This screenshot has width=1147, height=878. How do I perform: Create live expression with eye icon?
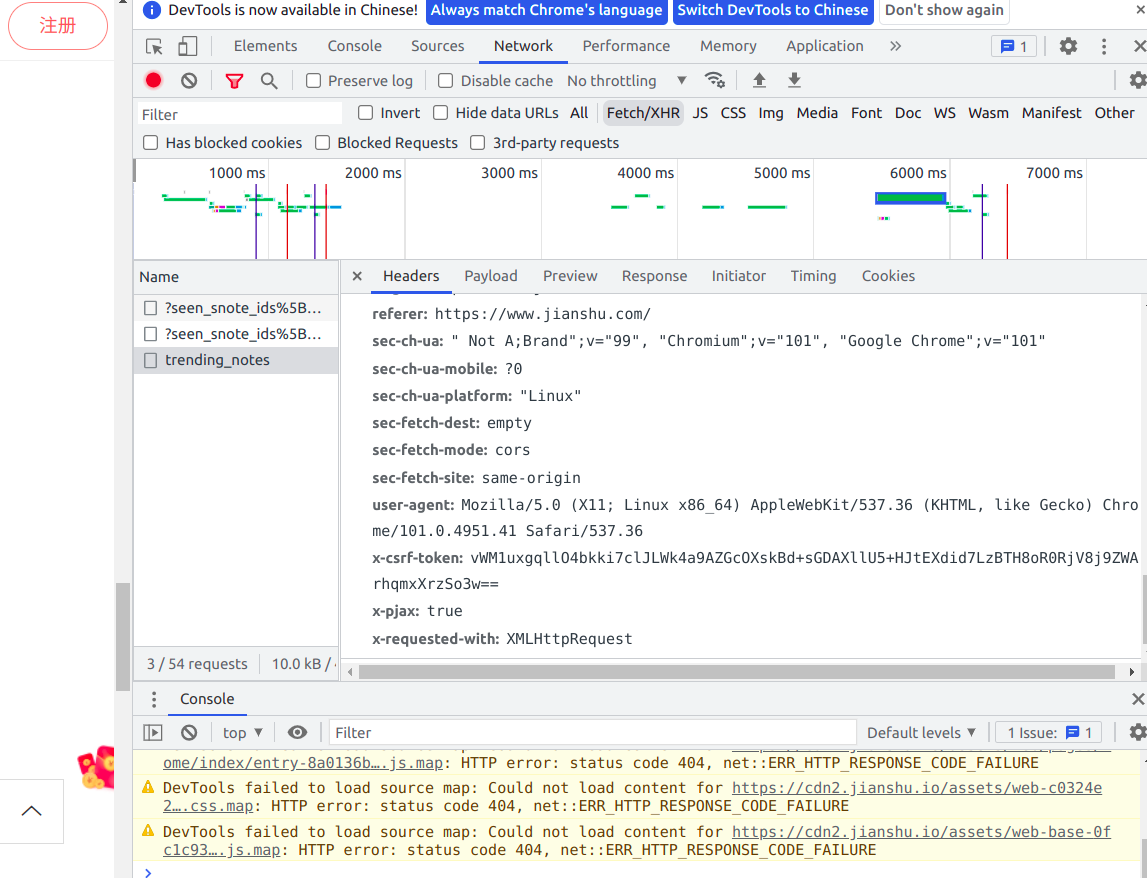tap(297, 732)
